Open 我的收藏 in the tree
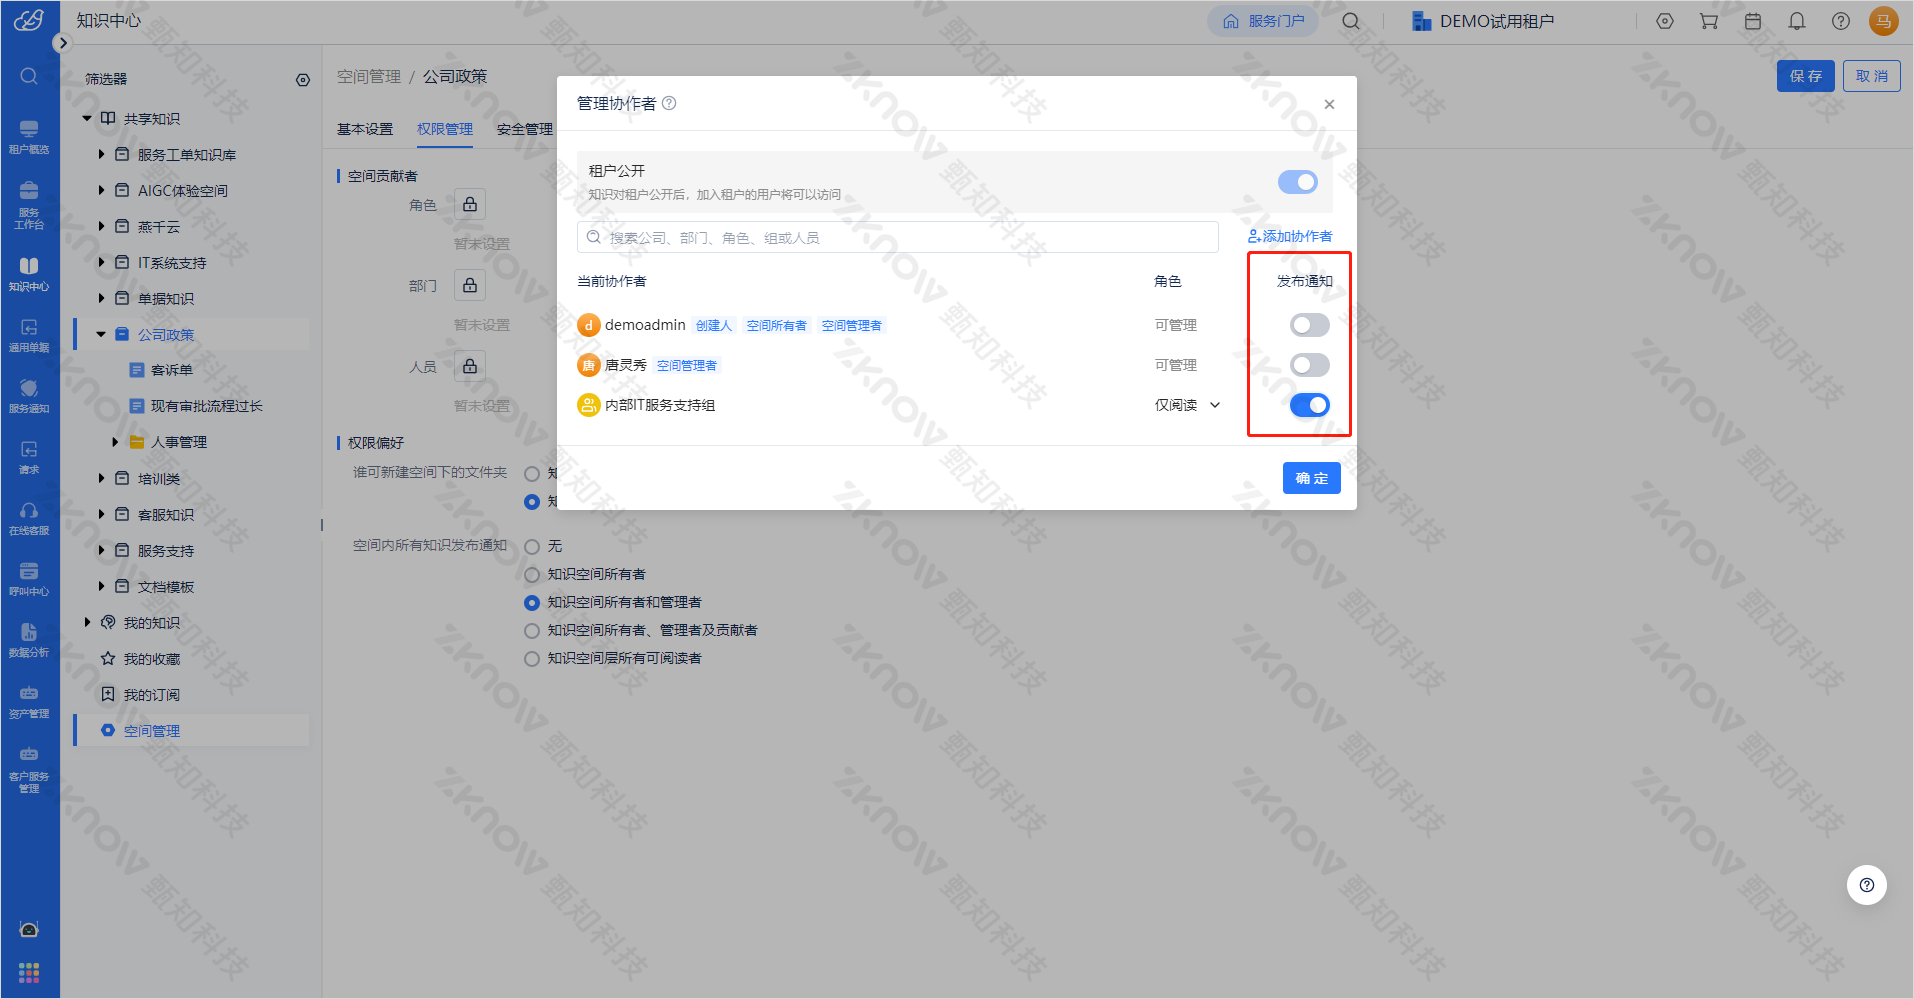The width and height of the screenshot is (1914, 999). (152, 659)
